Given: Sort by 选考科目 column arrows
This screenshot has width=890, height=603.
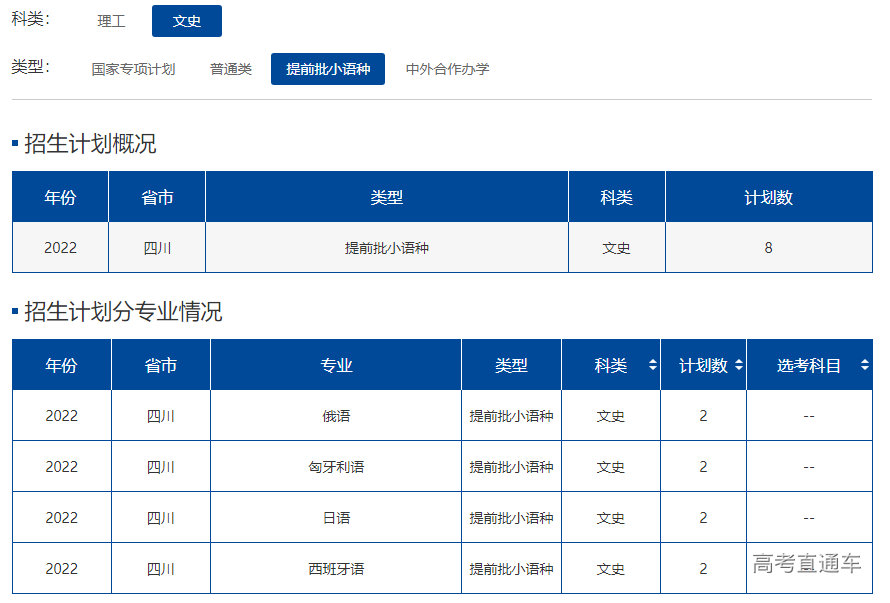Looking at the screenshot, I should [x=864, y=366].
